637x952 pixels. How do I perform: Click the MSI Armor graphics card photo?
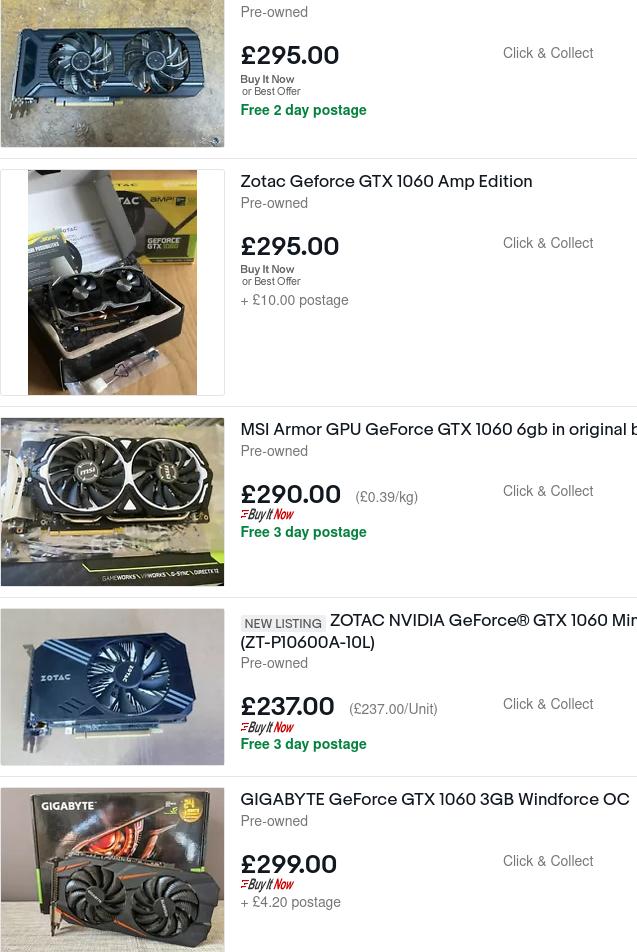click(113, 502)
